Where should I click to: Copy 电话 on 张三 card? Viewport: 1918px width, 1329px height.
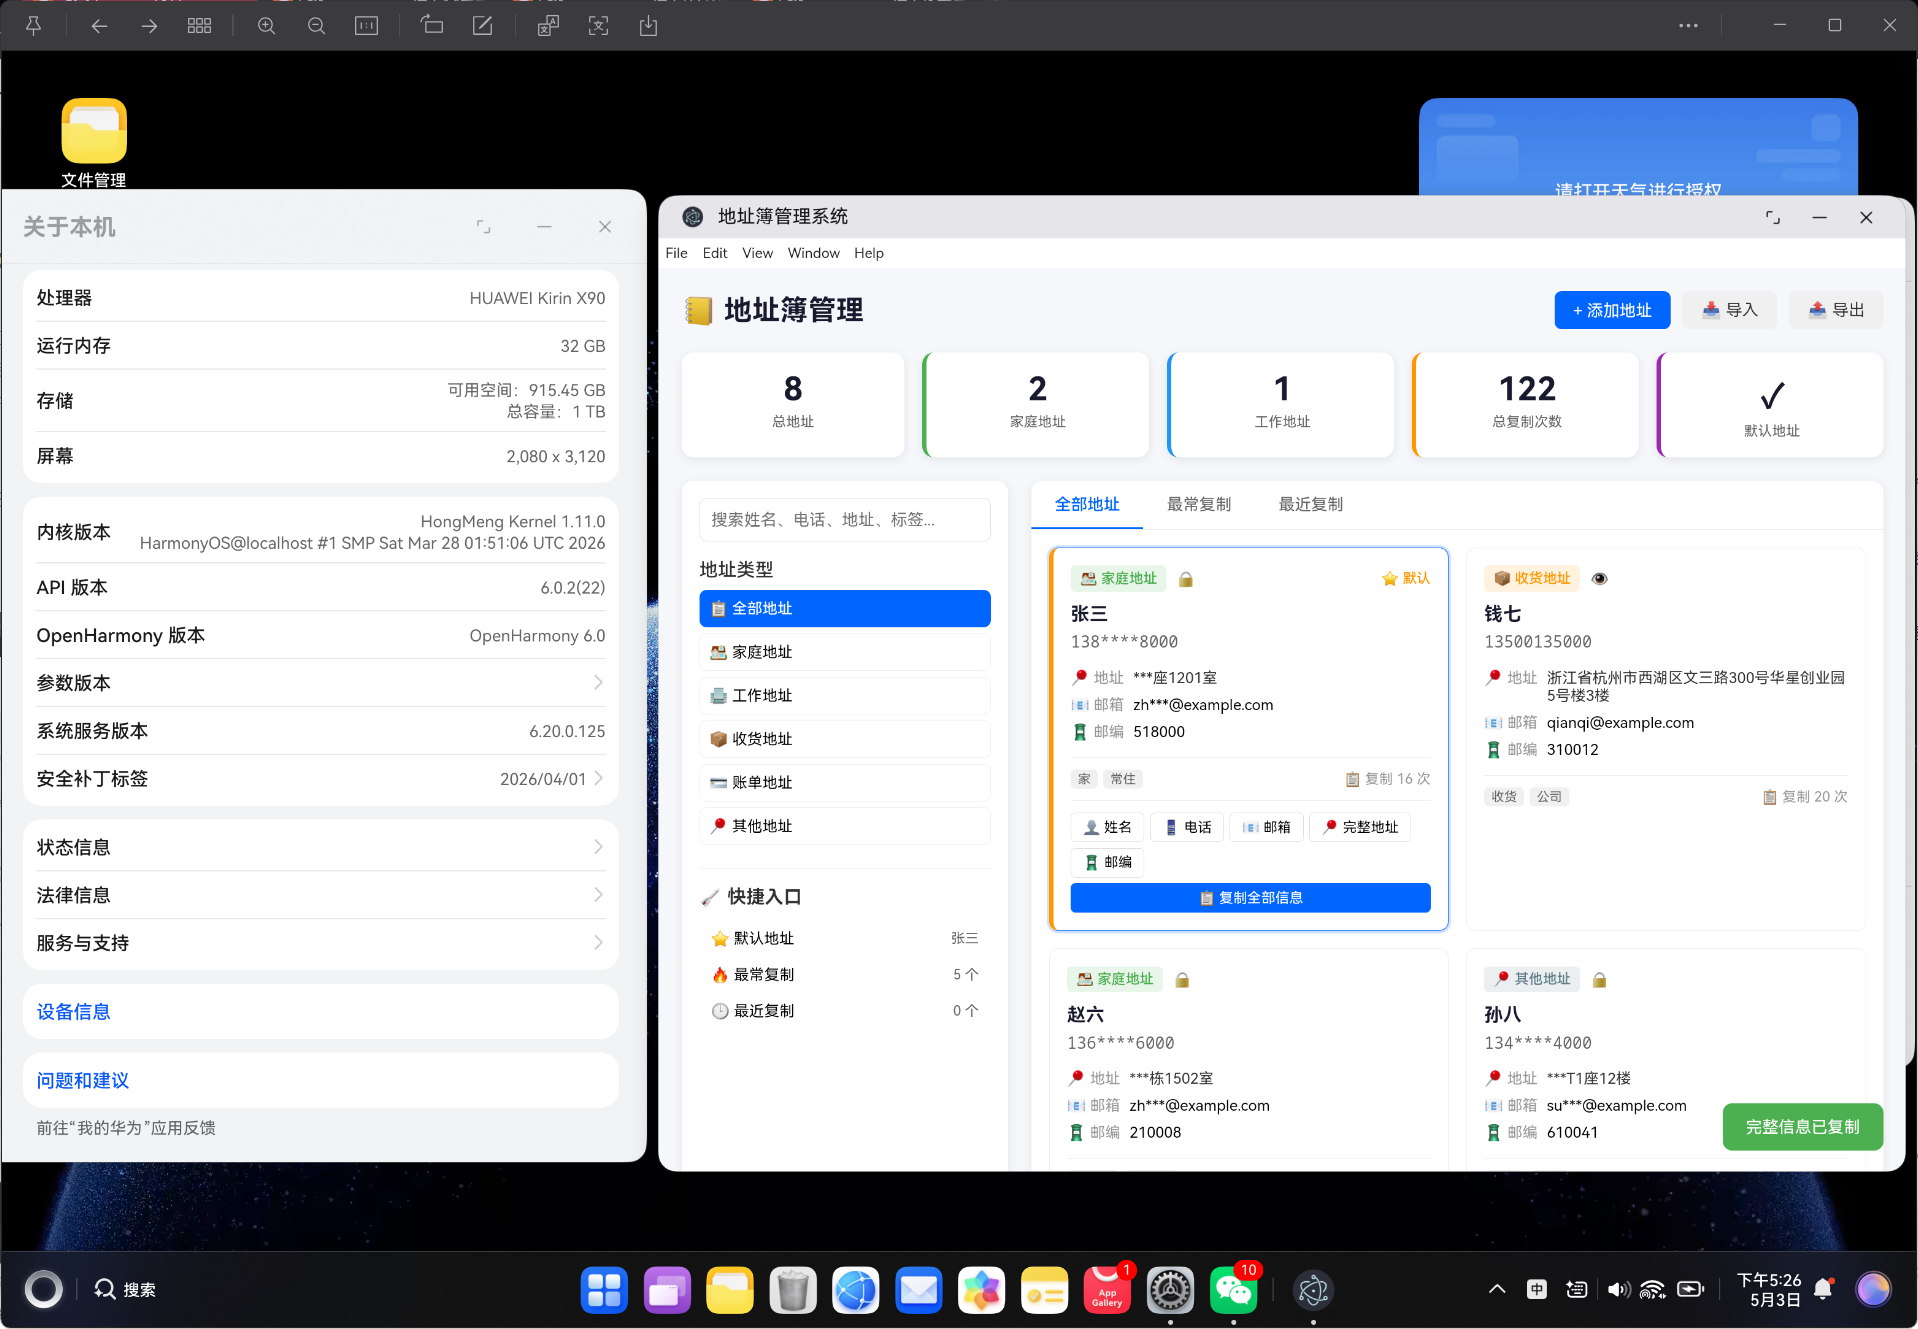[1187, 827]
